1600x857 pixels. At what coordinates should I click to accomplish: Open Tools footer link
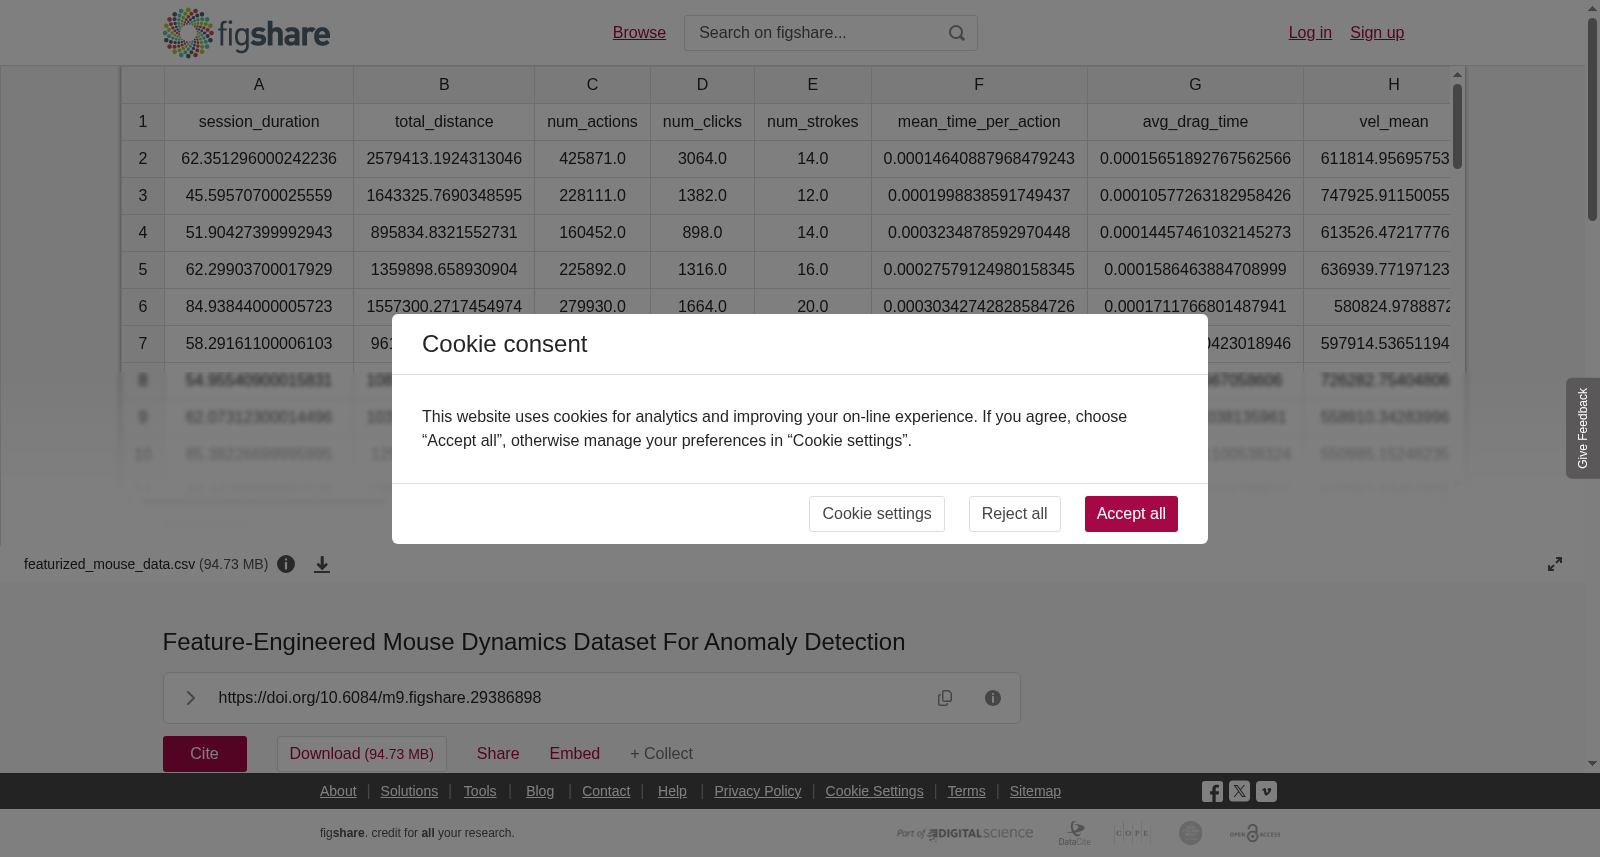[480, 791]
